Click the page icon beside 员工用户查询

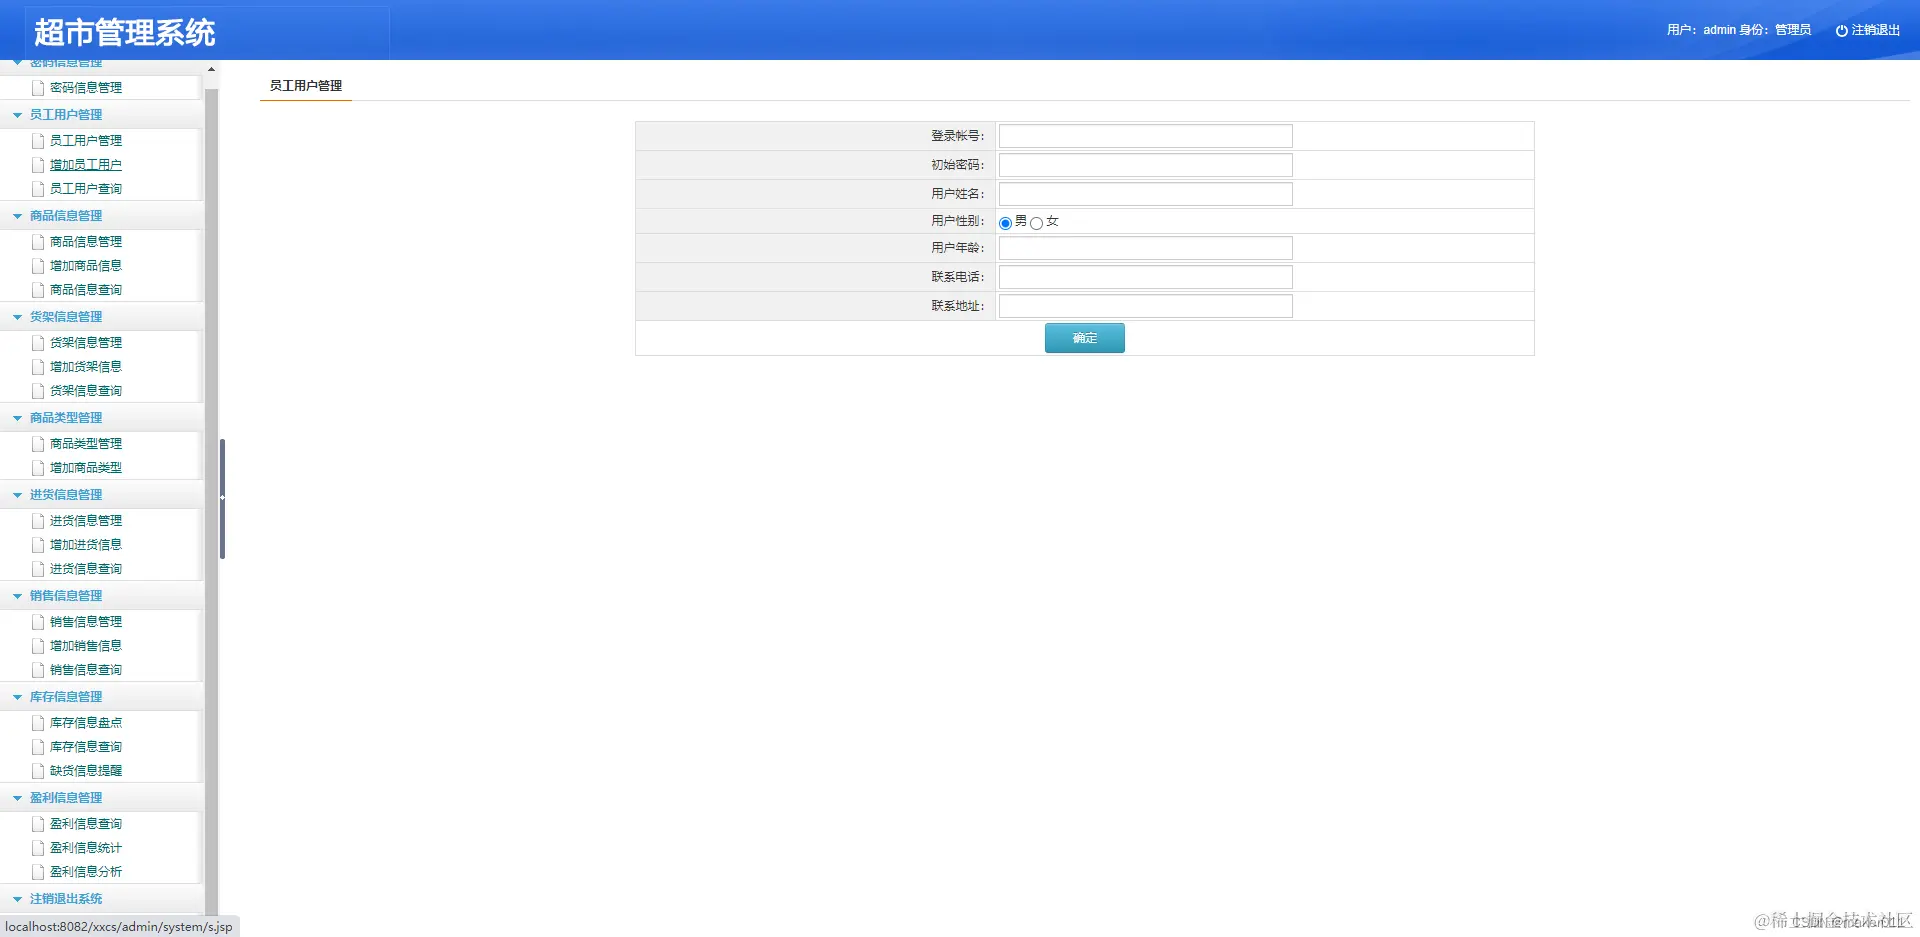38,189
